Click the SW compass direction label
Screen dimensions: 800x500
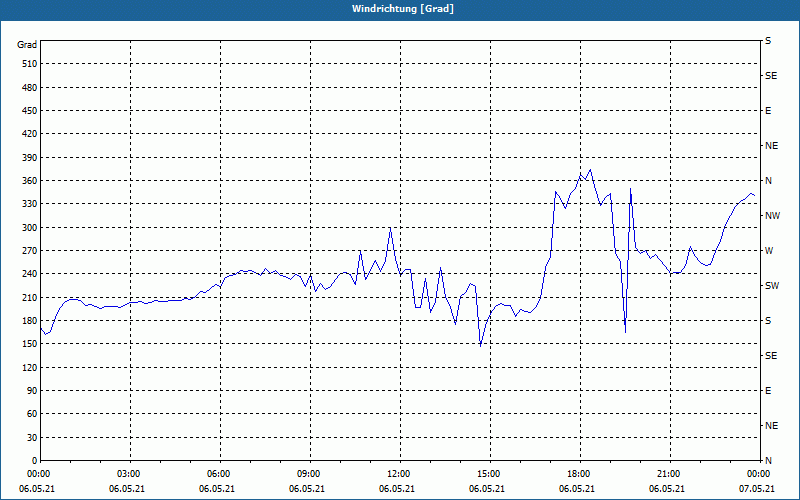point(772,286)
